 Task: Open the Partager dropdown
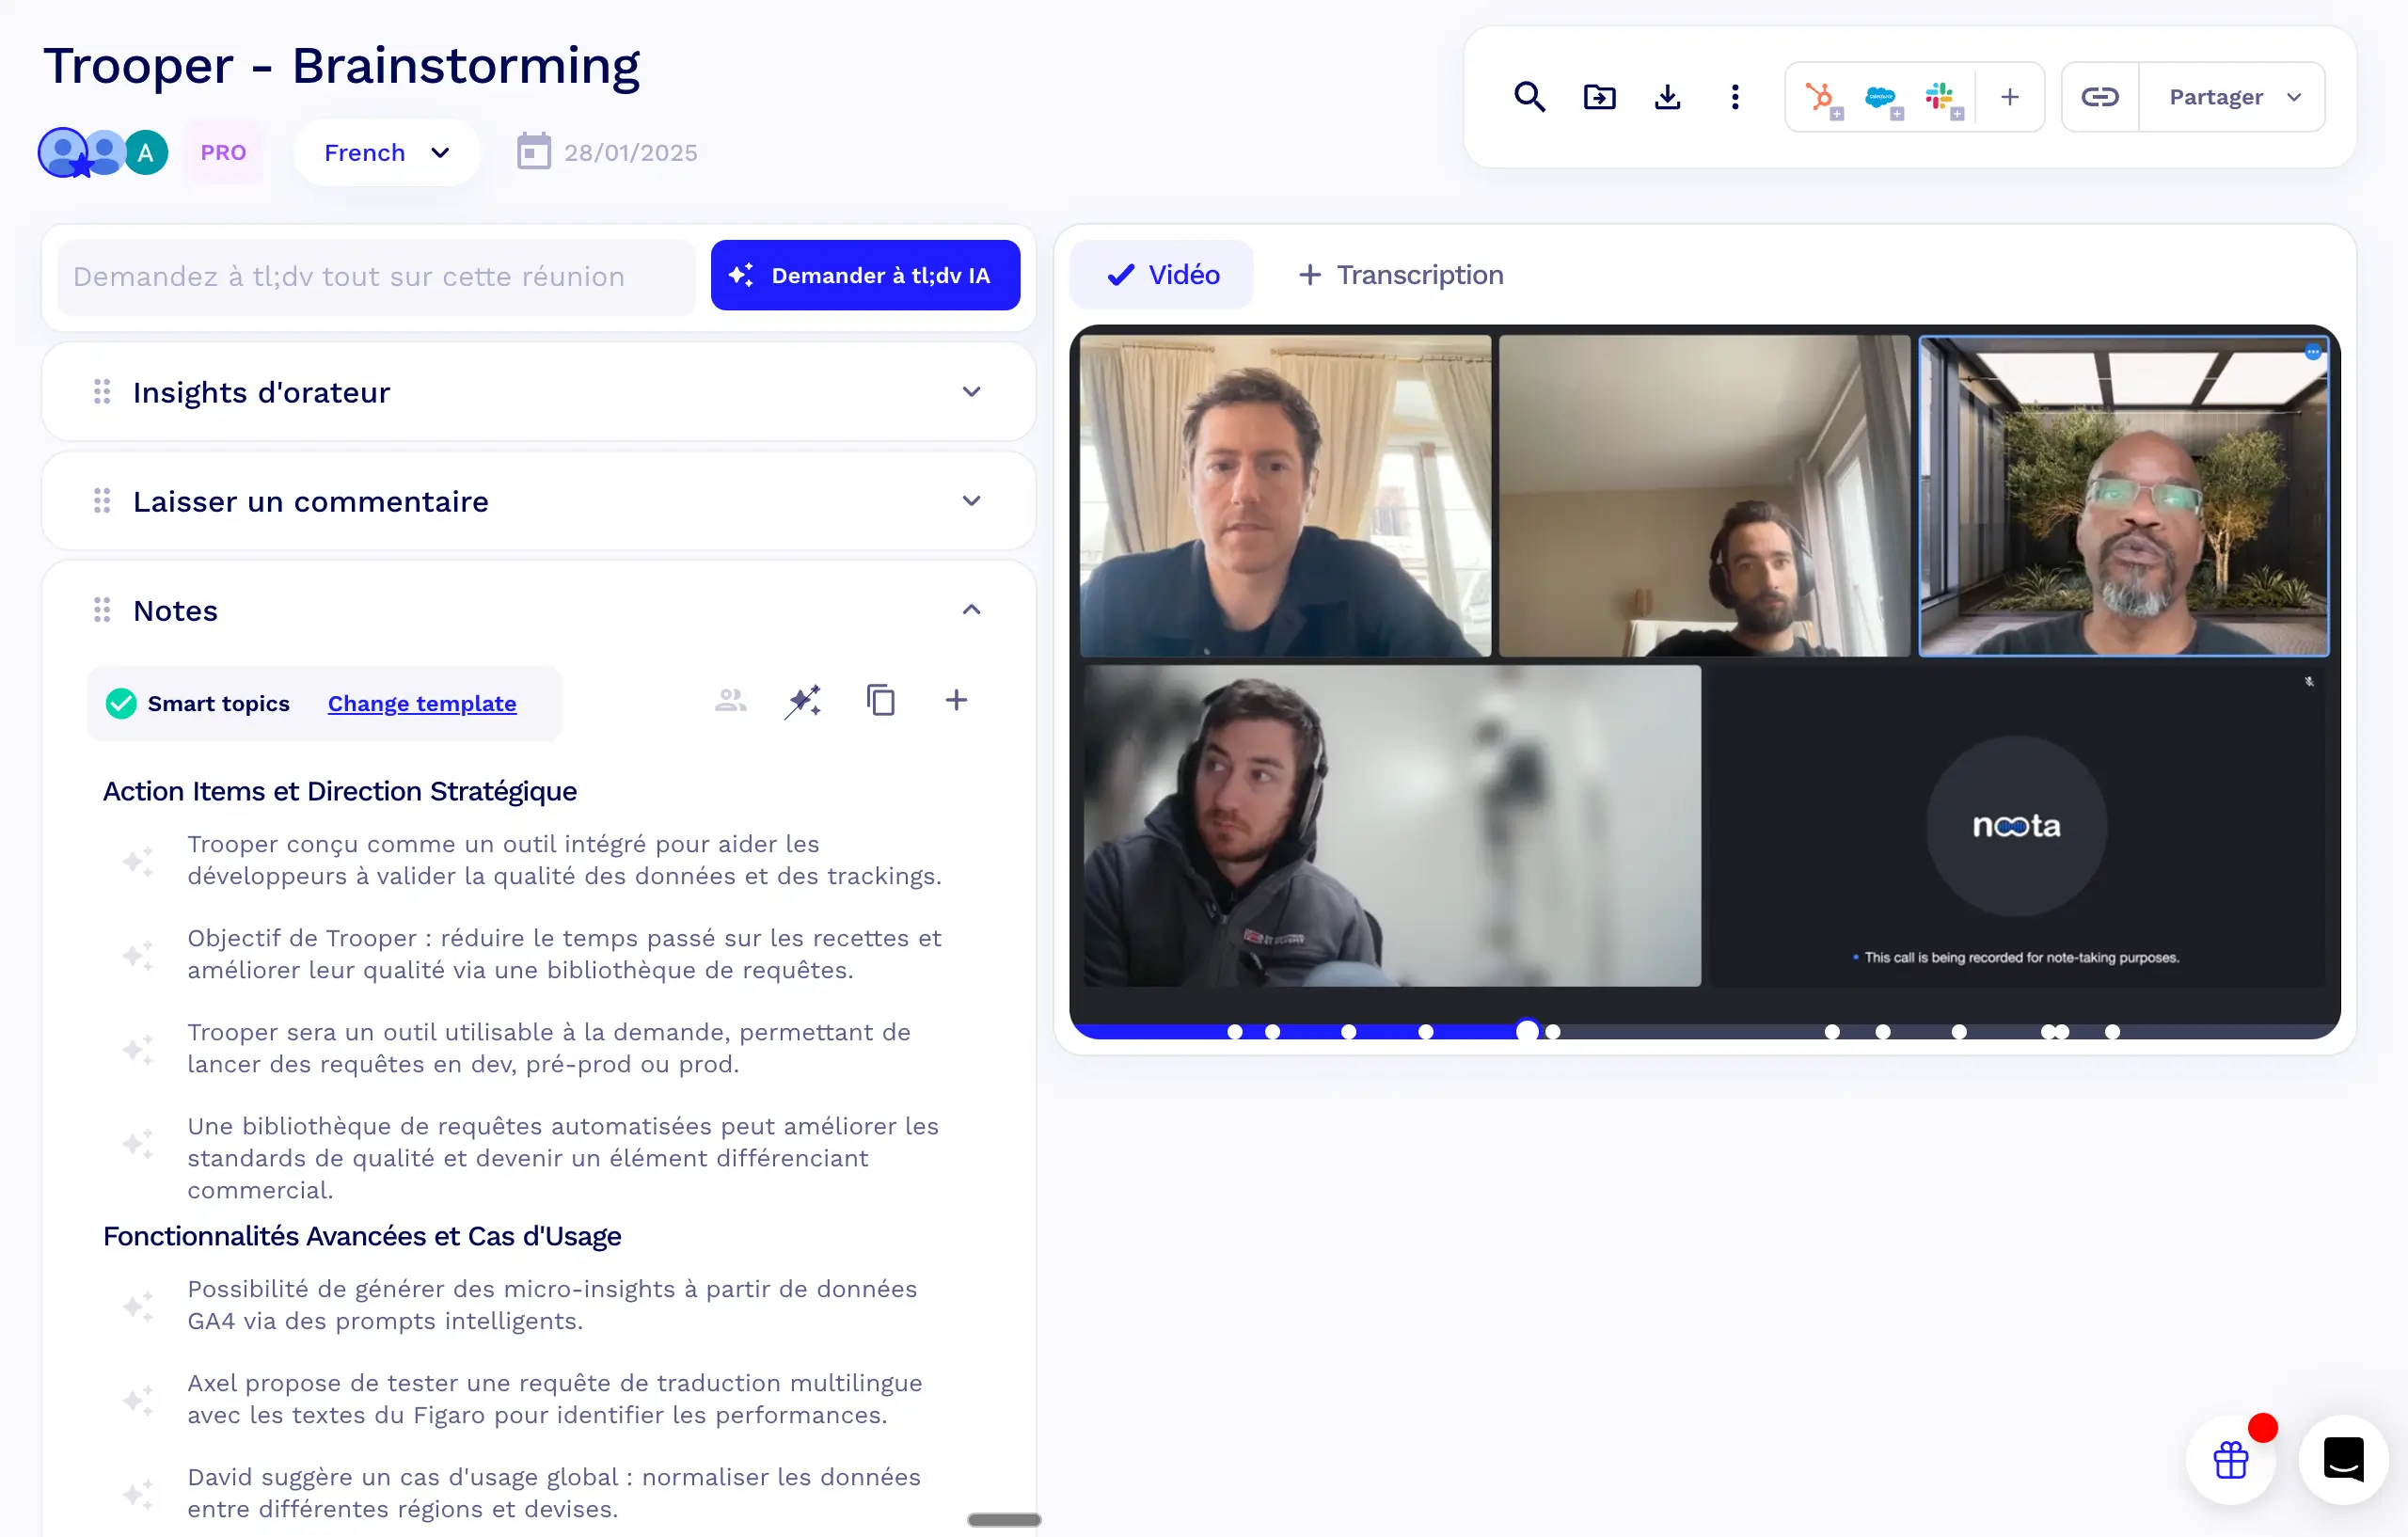2234,97
